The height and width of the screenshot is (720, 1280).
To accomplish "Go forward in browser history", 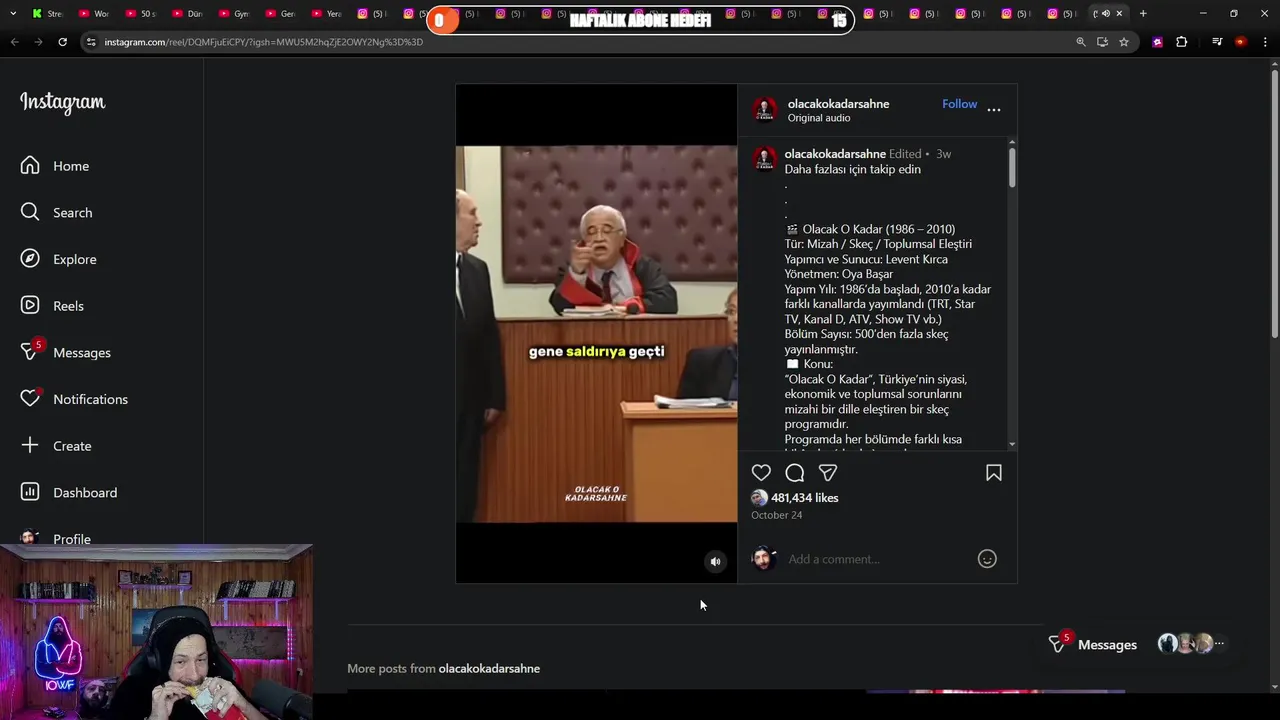I will coord(38,42).
